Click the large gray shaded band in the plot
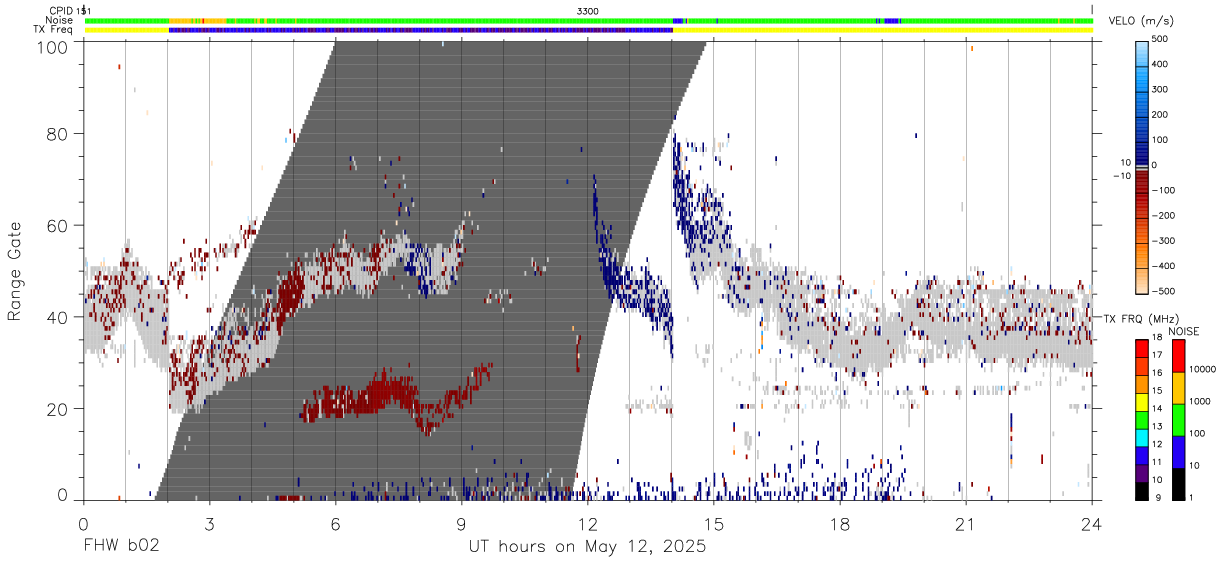Screen dimensions: 1228x567 pos(430,270)
